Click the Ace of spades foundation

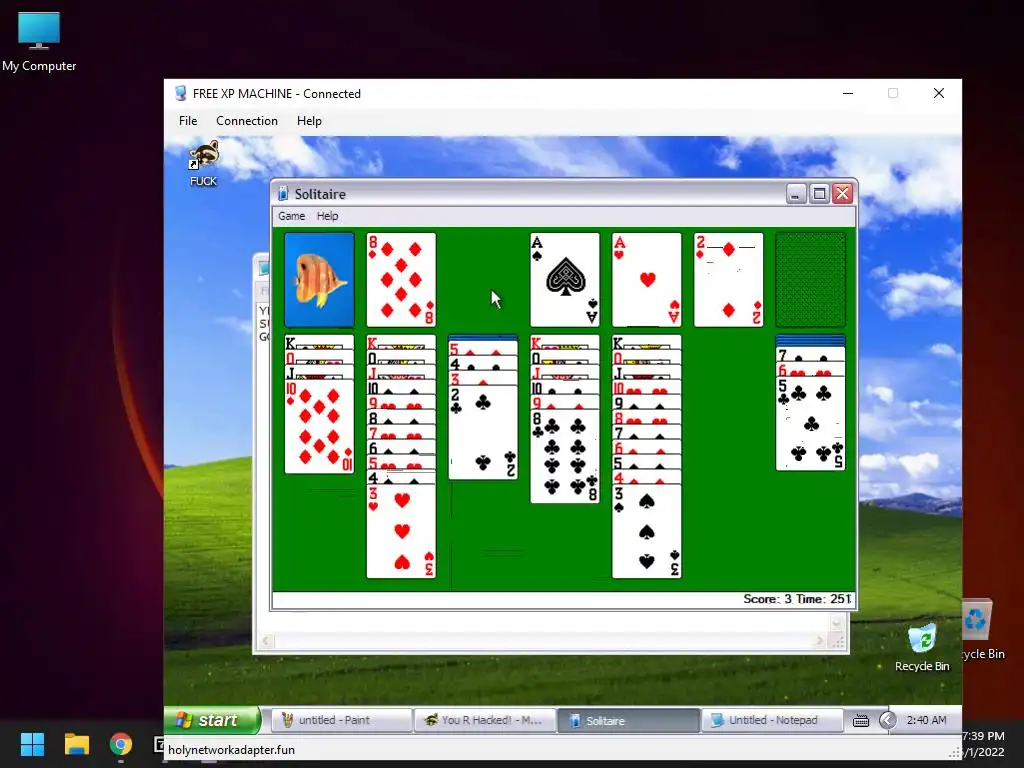565,280
